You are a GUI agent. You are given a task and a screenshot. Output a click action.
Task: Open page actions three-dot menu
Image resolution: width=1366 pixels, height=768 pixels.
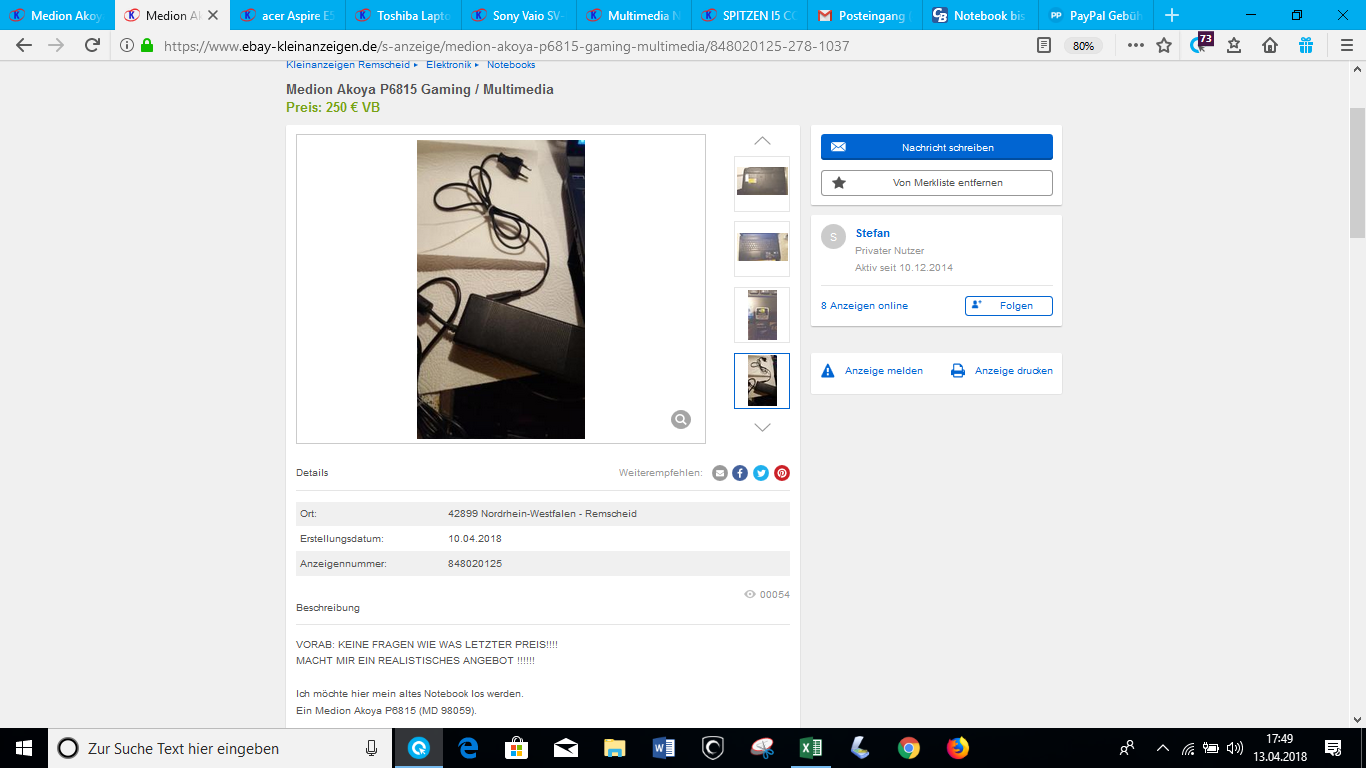[1136, 45]
